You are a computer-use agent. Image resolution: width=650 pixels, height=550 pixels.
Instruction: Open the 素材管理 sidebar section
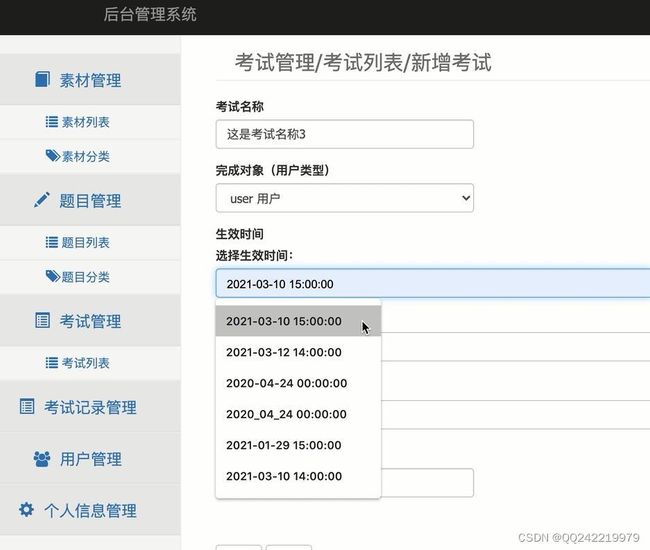90,79
